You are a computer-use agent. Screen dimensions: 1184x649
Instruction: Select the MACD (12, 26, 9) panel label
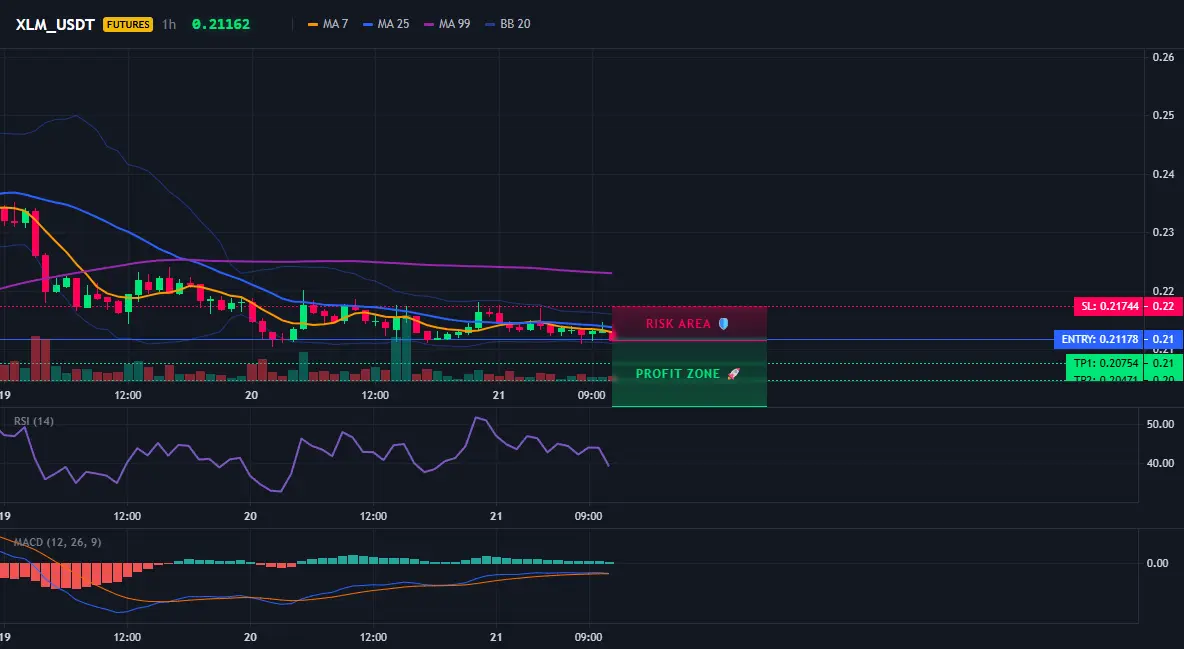(57, 542)
